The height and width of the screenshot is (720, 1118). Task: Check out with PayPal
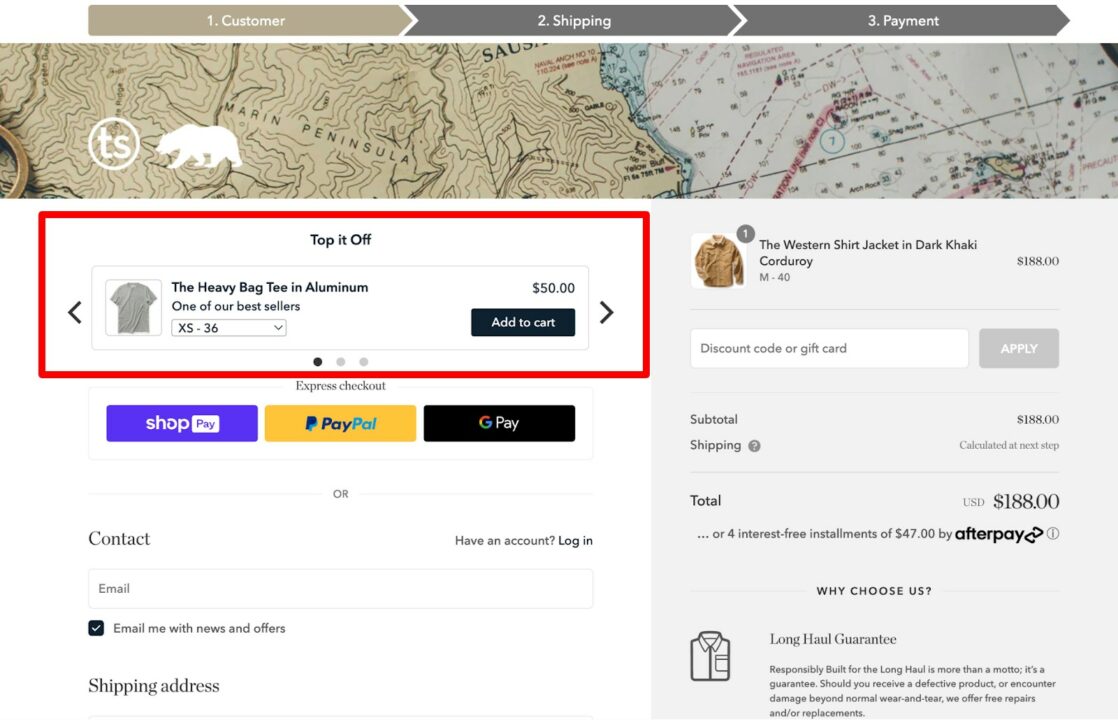340,423
